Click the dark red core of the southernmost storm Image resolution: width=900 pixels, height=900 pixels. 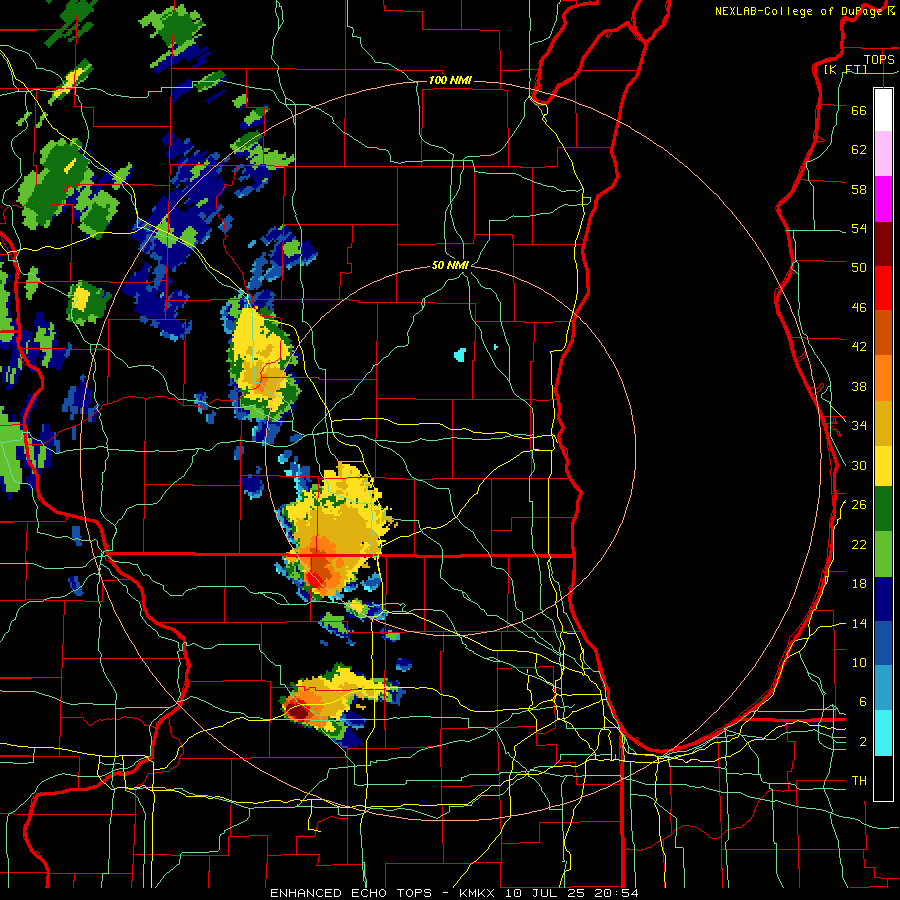299,712
